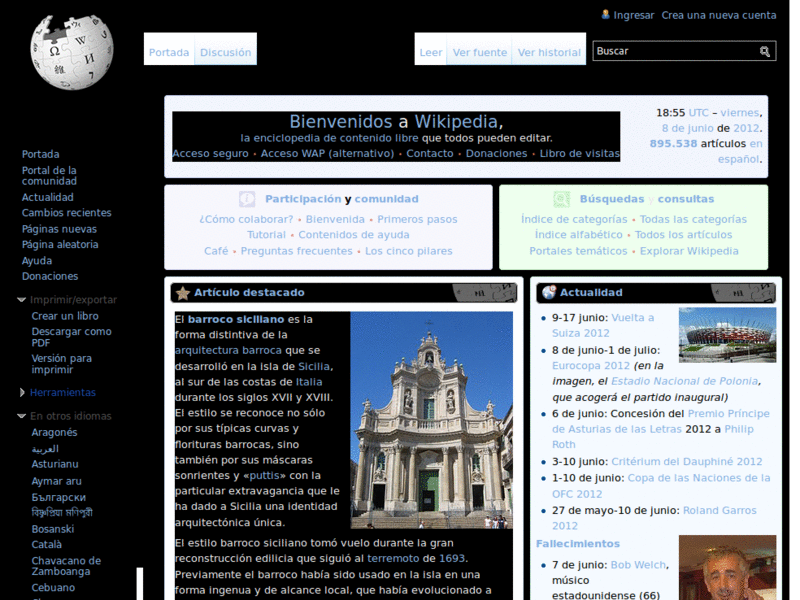800x600 pixels.
Task: Open the Ver fuente tab
Action: (480, 52)
